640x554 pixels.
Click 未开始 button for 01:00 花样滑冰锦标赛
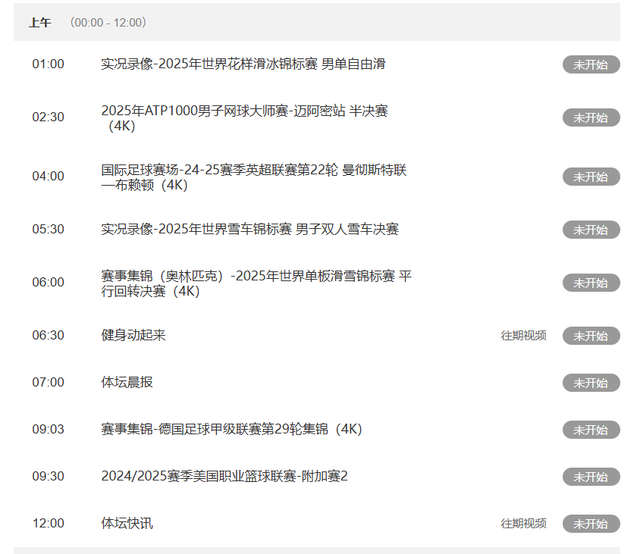[x=590, y=64]
